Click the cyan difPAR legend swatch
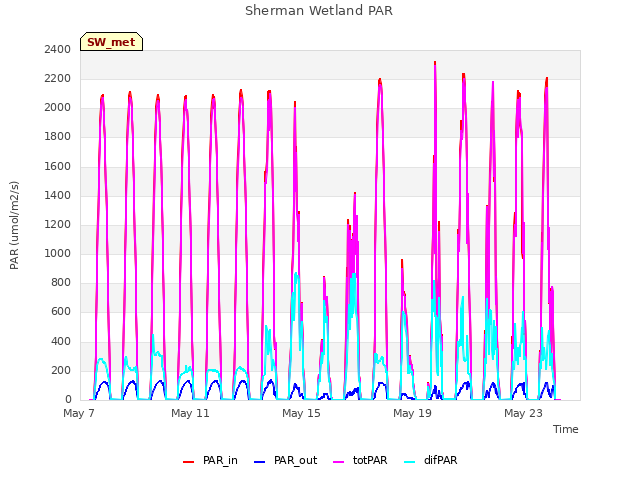 click(x=409, y=462)
